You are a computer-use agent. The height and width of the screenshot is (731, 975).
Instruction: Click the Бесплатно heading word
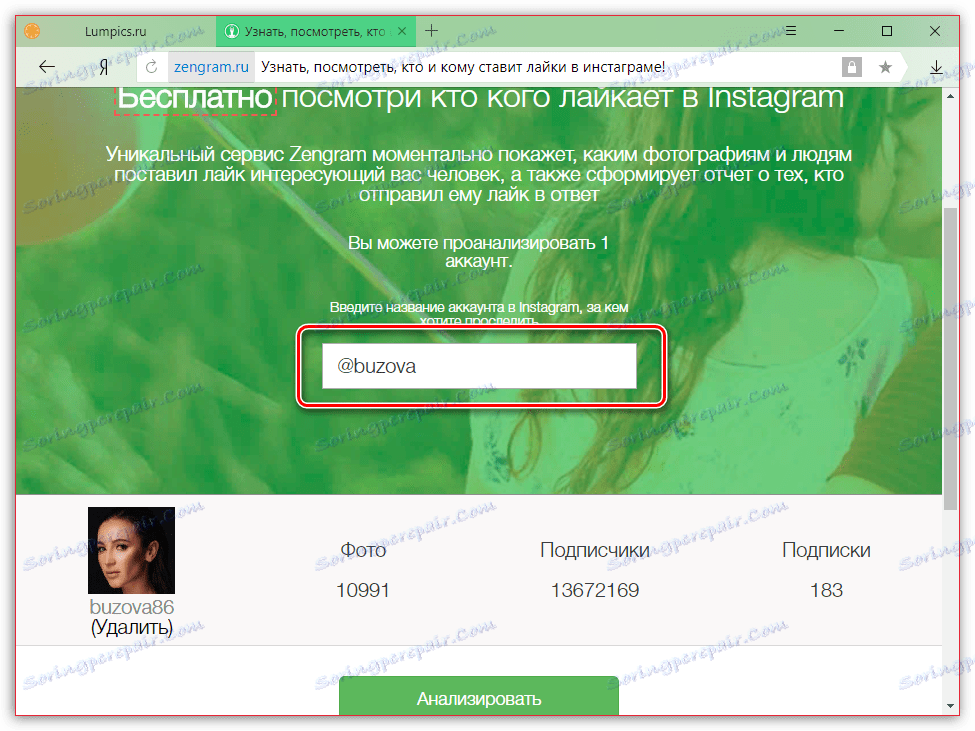[195, 98]
